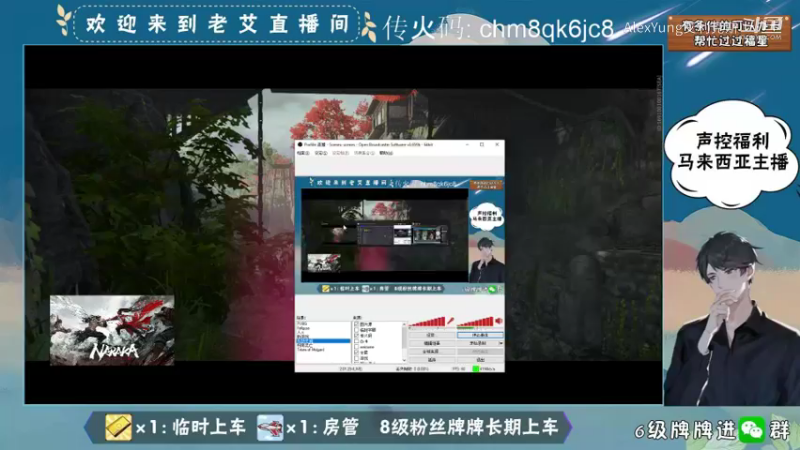
Task: Click the green stream status indicator
Action: pos(476,369)
